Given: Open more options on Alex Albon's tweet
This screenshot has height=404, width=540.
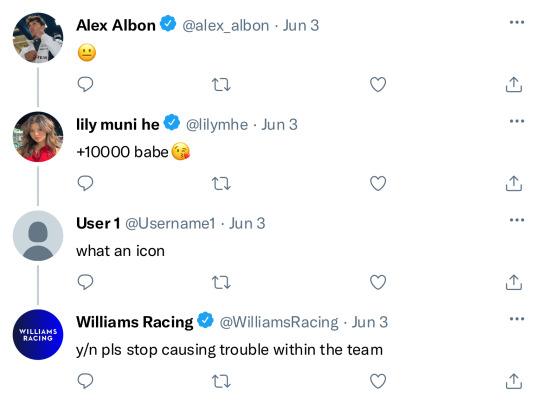Looking at the screenshot, I should (517, 22).
